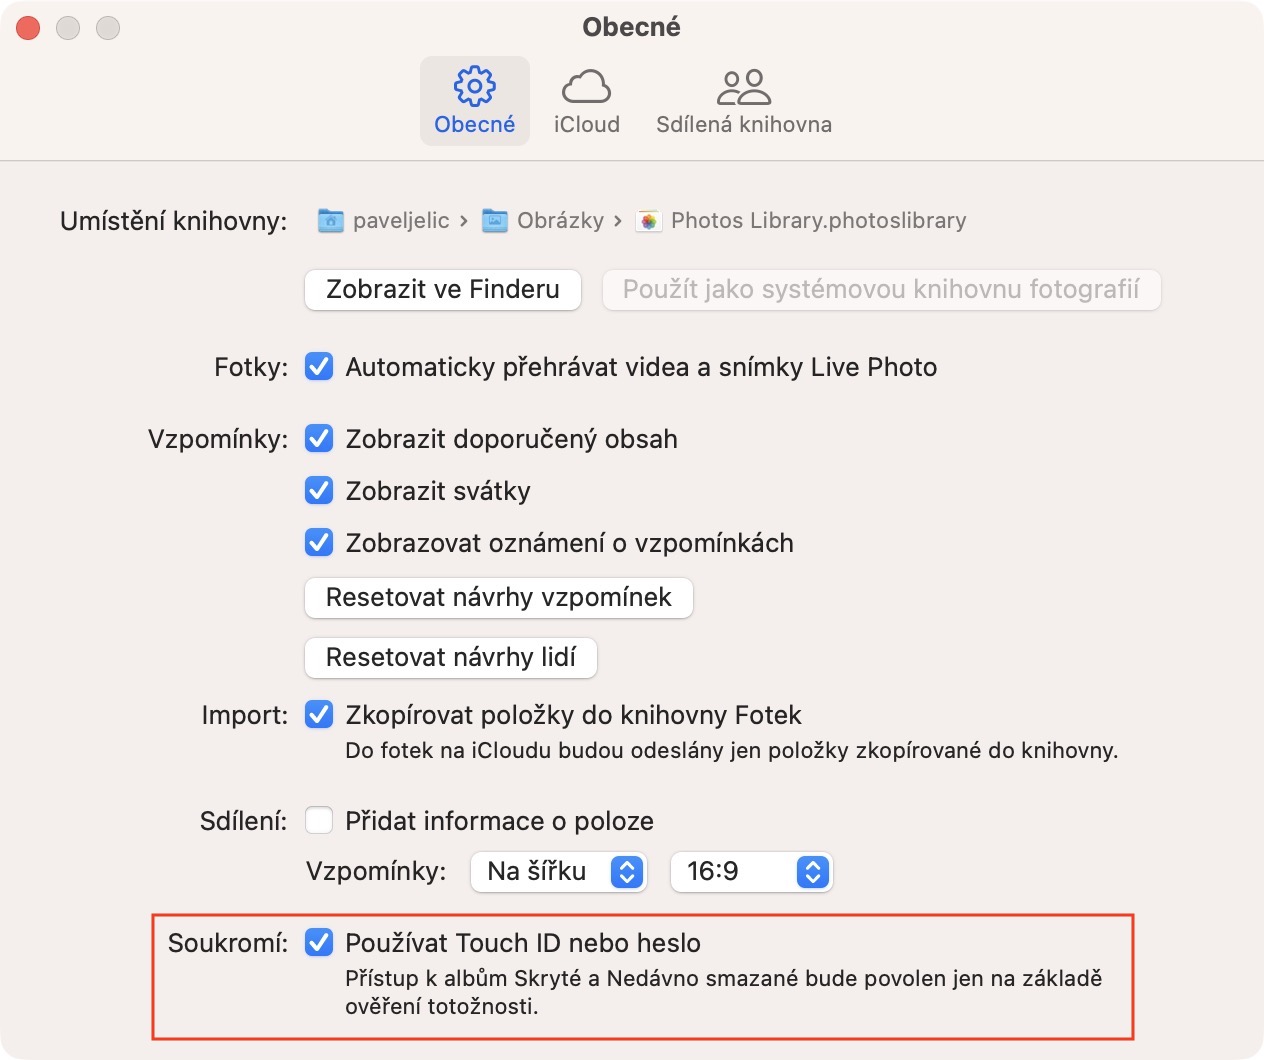Open the 16:9 aspect ratio dropdown

click(x=751, y=872)
